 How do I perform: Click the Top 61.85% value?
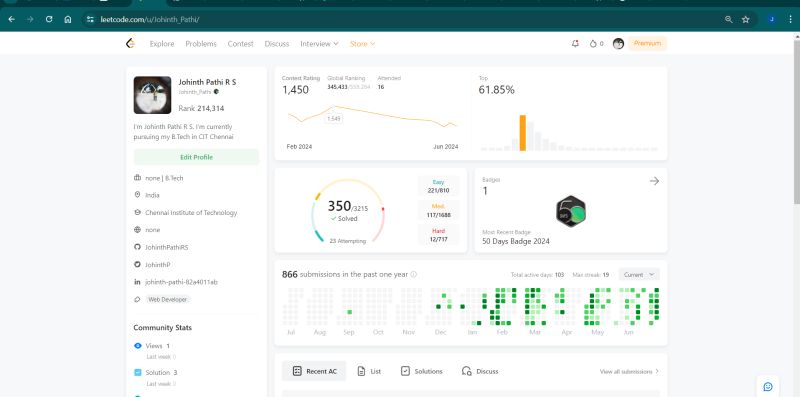[x=496, y=90]
